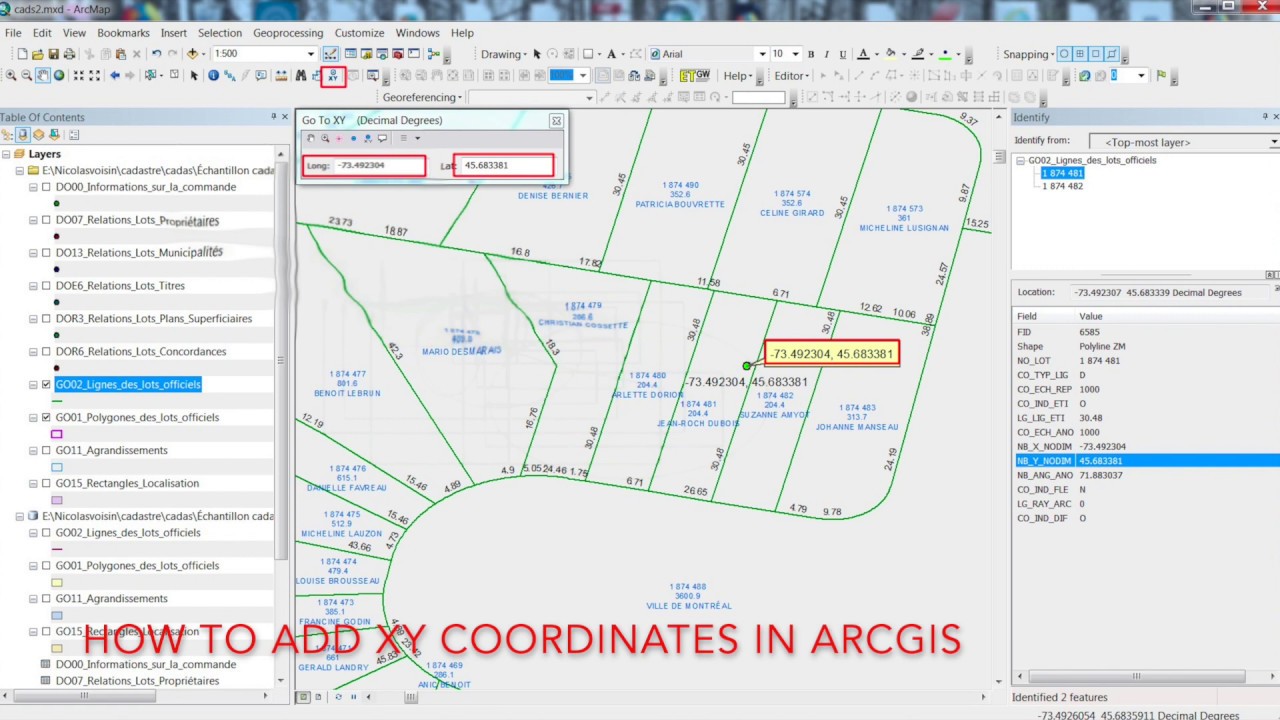Open the Drawing dropdown menu

[505, 54]
